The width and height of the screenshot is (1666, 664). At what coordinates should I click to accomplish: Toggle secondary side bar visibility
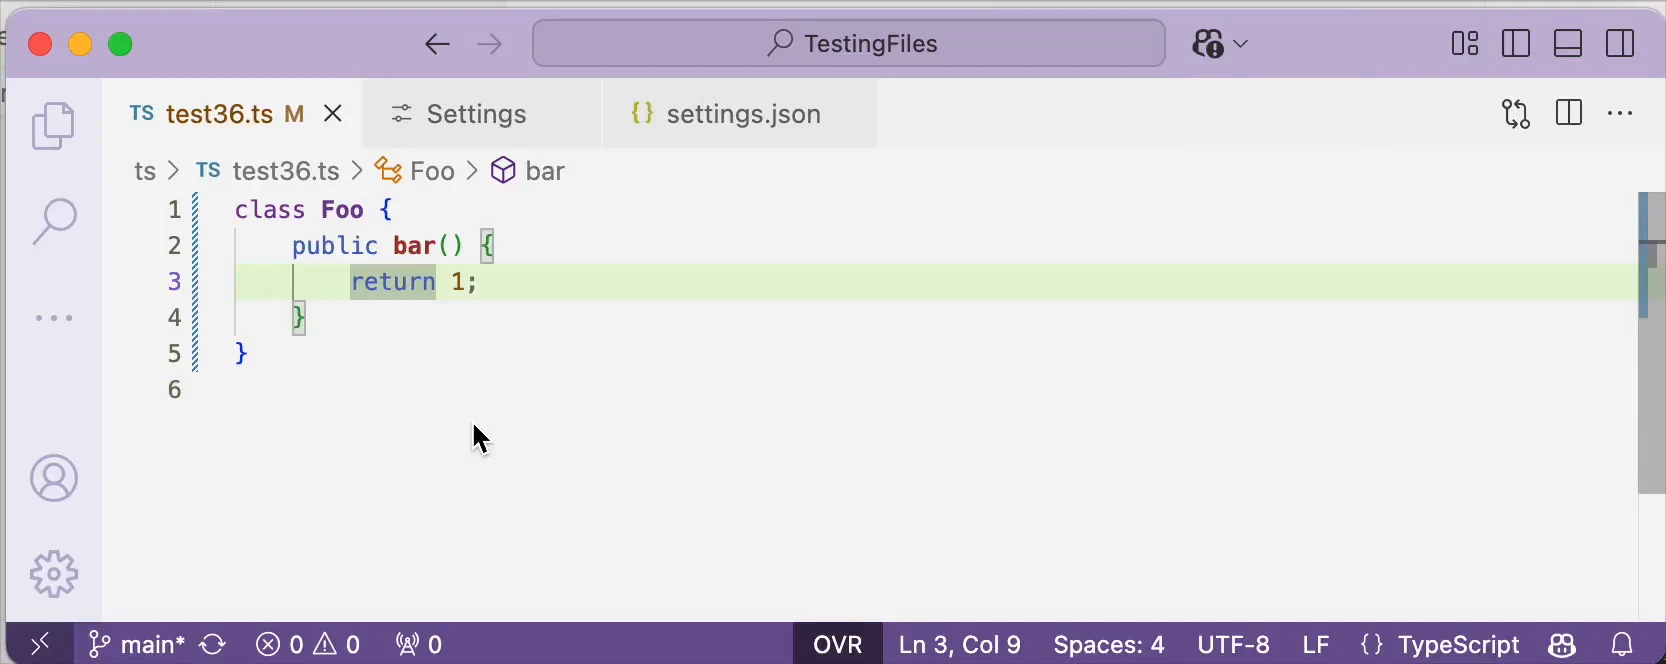click(x=1621, y=44)
